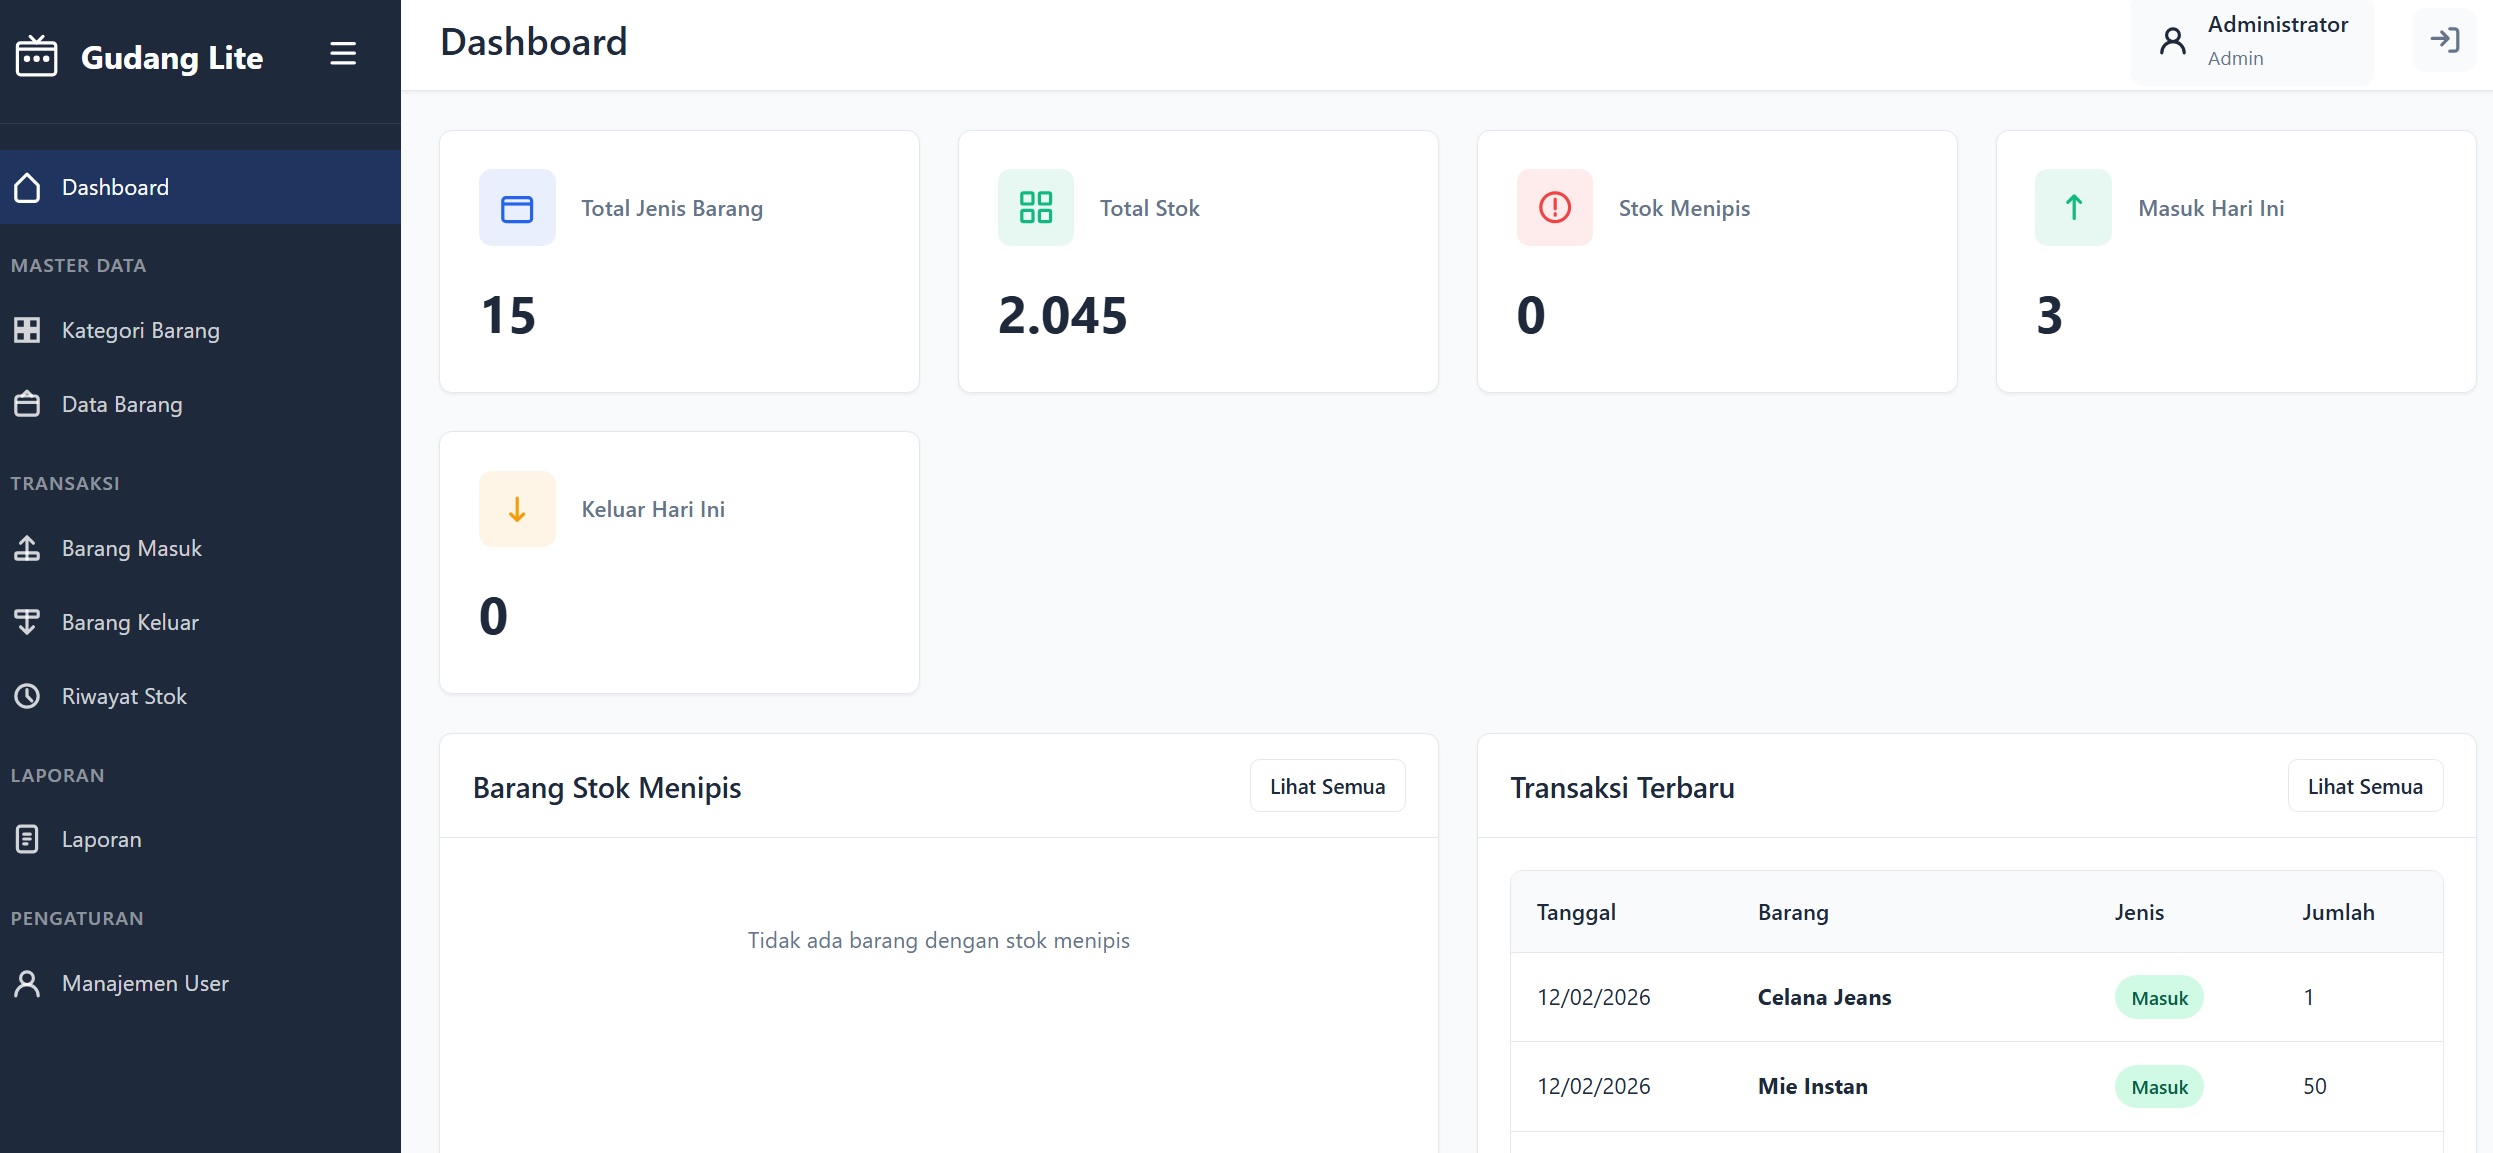Click the Gudang Lite logo icon
Screen dimensions: 2493x1153
[x=37, y=57]
